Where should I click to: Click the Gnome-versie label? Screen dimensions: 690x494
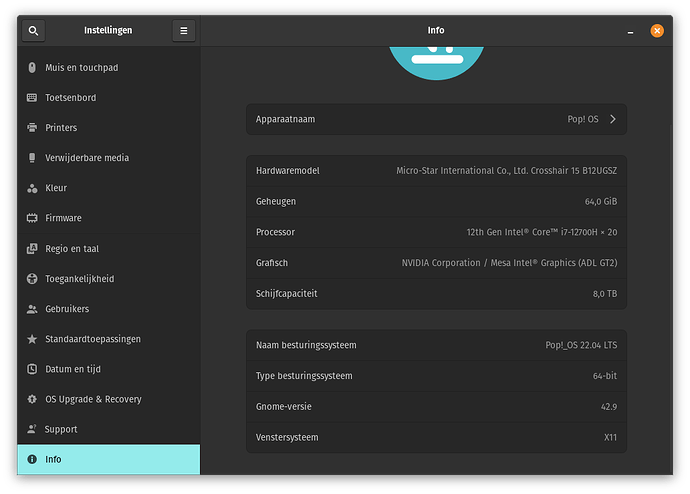coord(284,406)
